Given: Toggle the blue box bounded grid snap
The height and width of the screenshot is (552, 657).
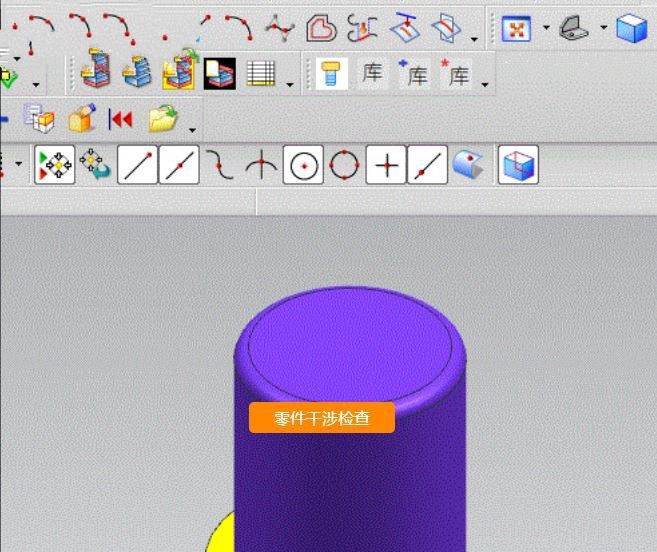Looking at the screenshot, I should click(x=518, y=165).
